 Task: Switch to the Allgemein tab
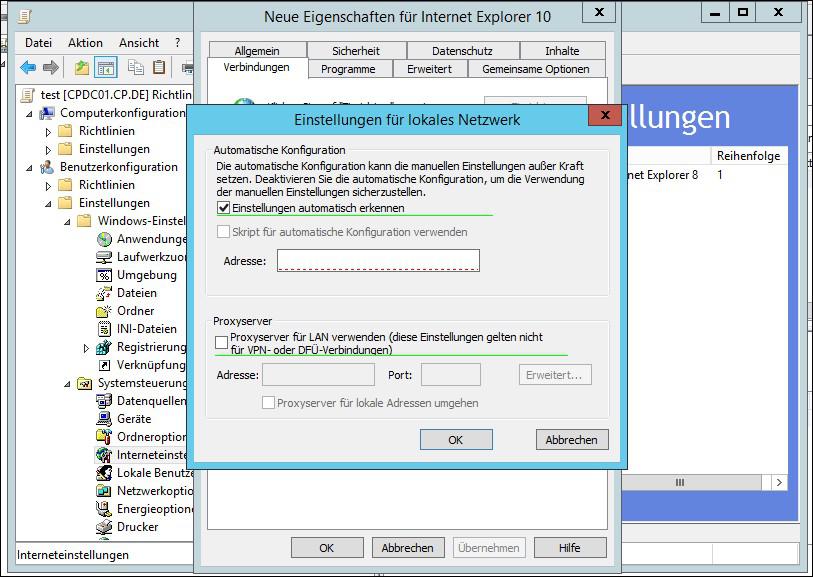(257, 50)
